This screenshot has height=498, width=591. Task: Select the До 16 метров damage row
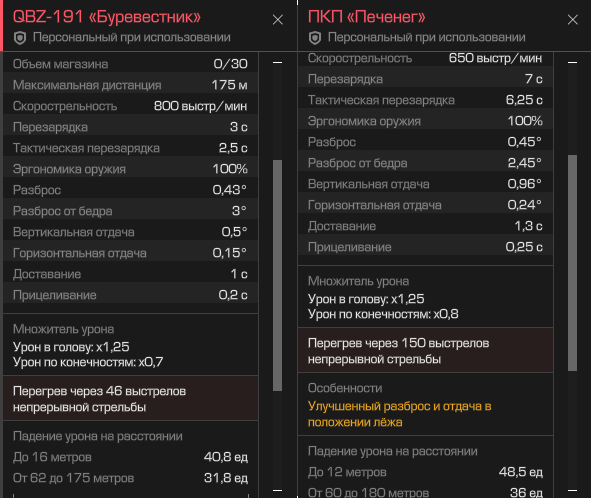click(x=130, y=457)
